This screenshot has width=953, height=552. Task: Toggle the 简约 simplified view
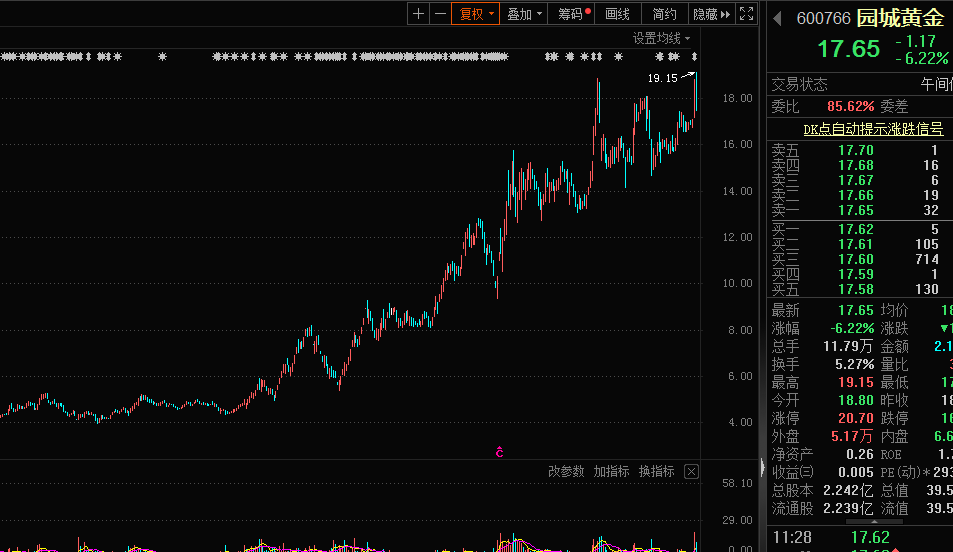pos(664,14)
